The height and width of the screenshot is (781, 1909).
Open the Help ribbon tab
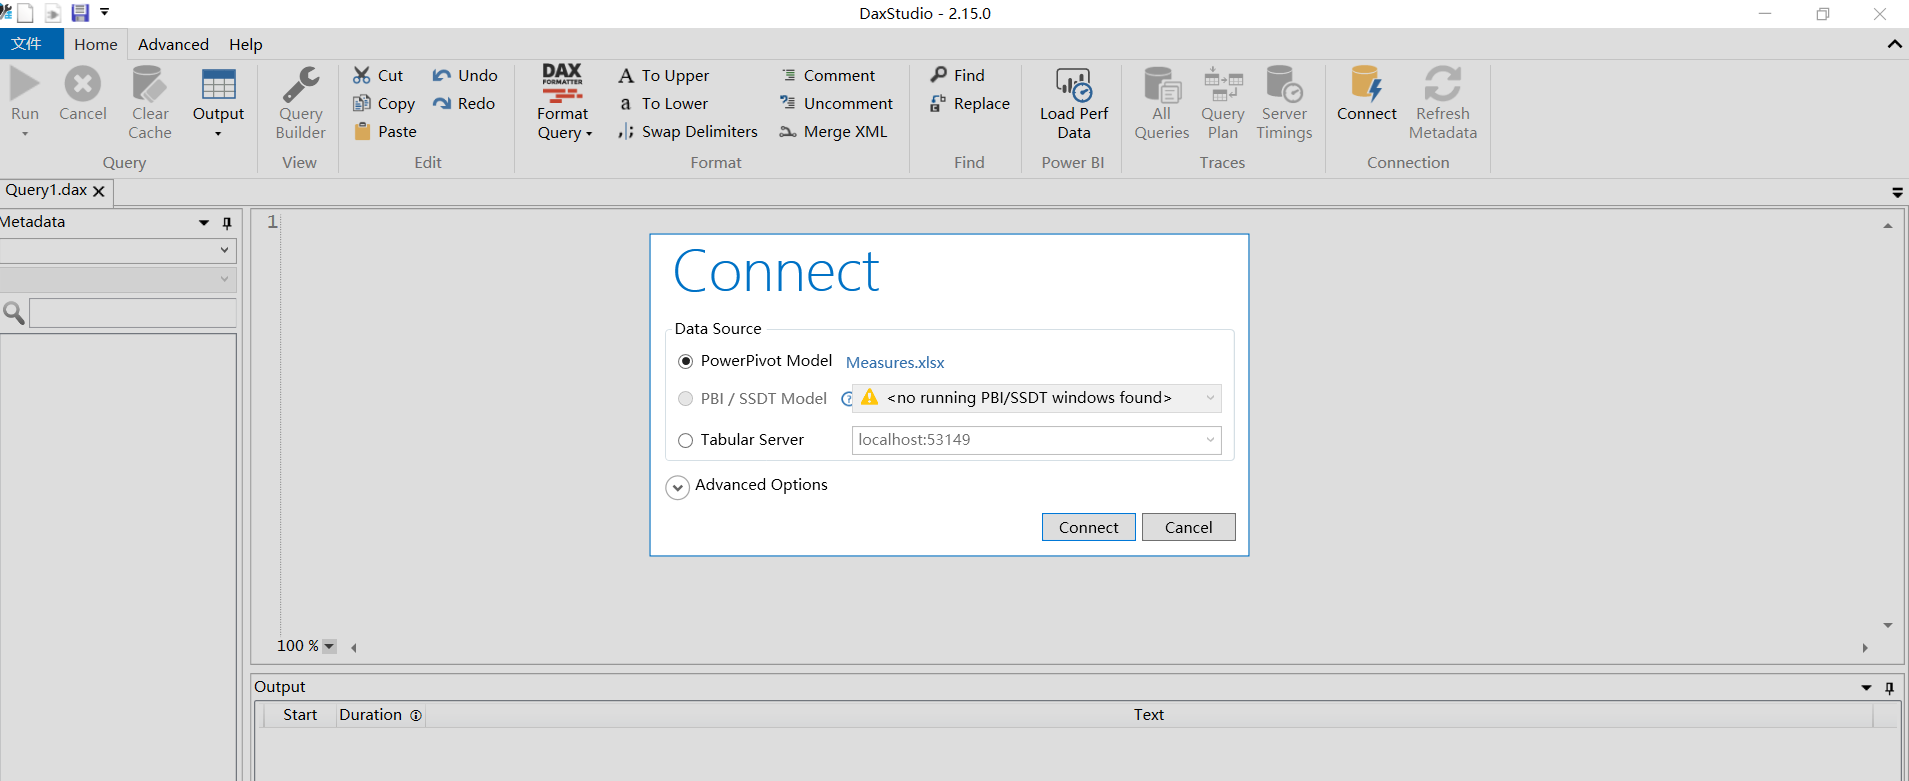click(x=245, y=44)
